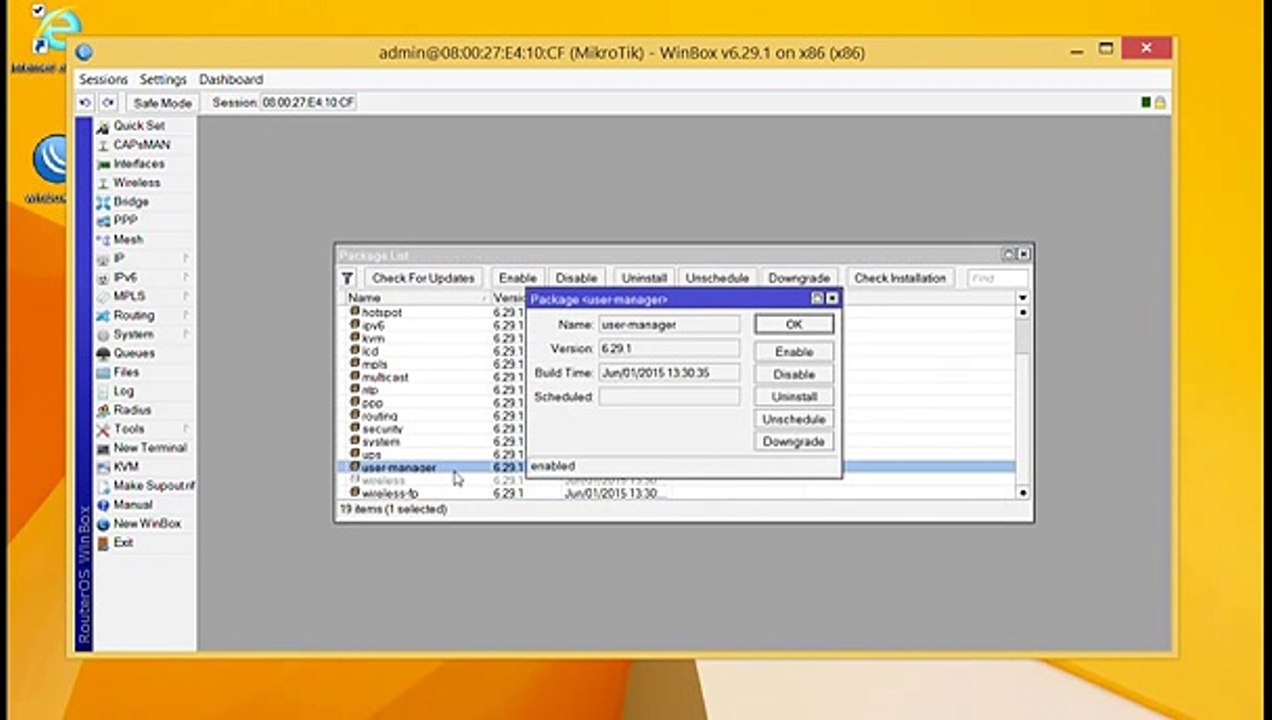Open the Files menu entry
1272x720 pixels.
(126, 372)
